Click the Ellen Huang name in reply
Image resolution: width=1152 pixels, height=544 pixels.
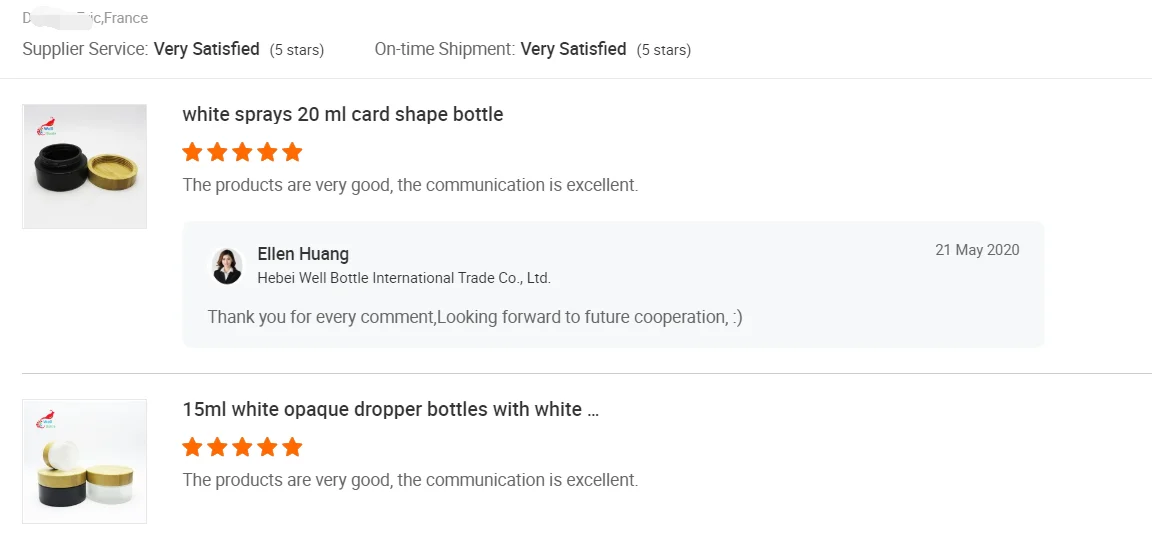pyautogui.click(x=303, y=254)
